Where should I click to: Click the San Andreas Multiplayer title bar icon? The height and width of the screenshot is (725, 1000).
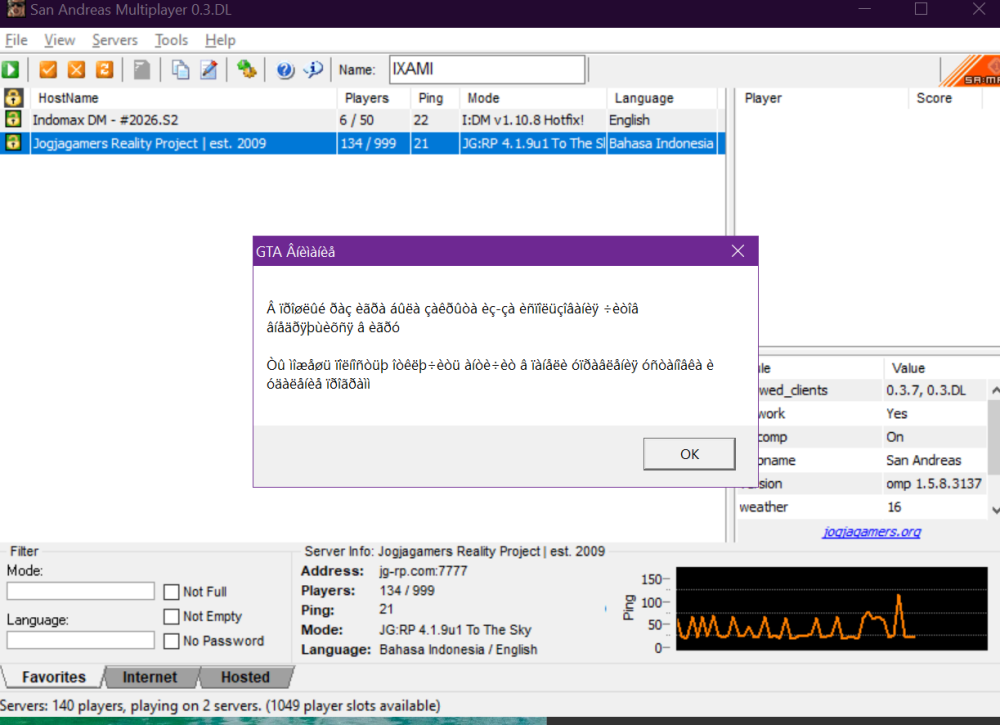click(15, 9)
